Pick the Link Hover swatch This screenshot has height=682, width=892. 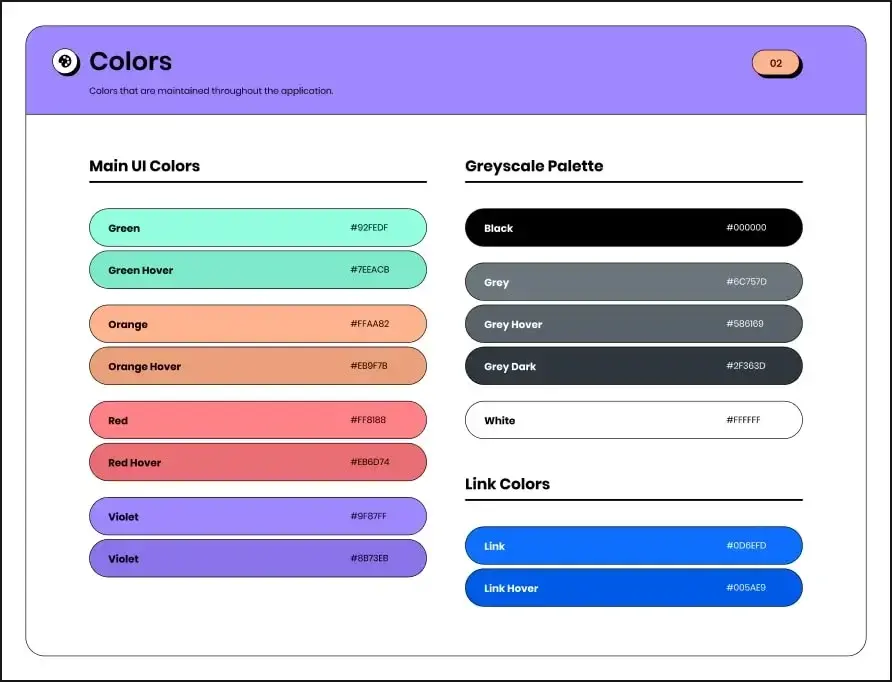633,588
